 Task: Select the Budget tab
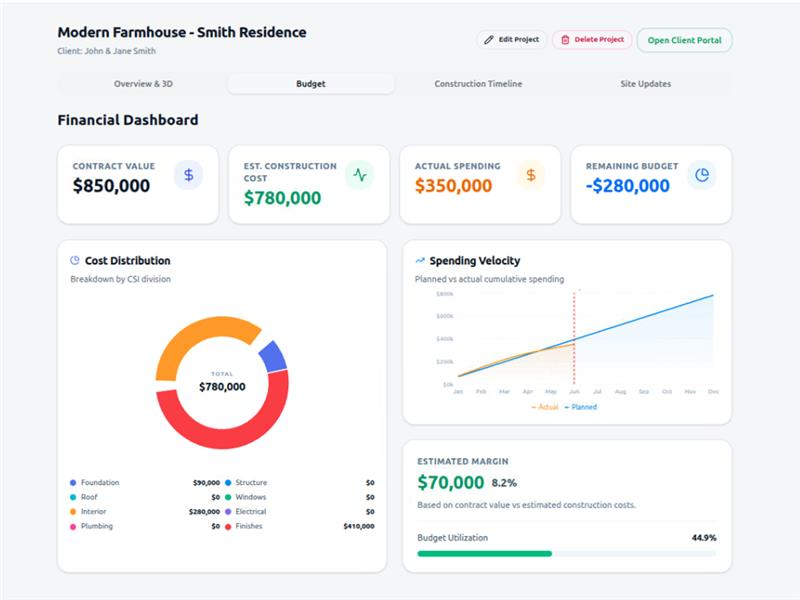[x=311, y=84]
